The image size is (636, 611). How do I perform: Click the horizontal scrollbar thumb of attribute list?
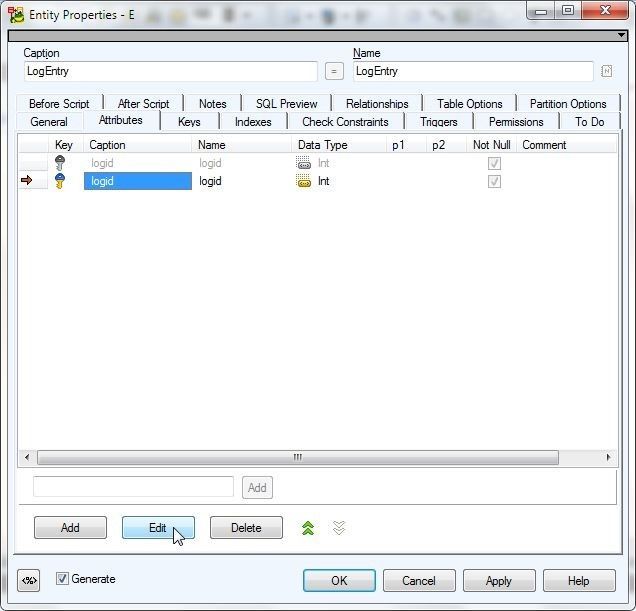click(x=298, y=457)
